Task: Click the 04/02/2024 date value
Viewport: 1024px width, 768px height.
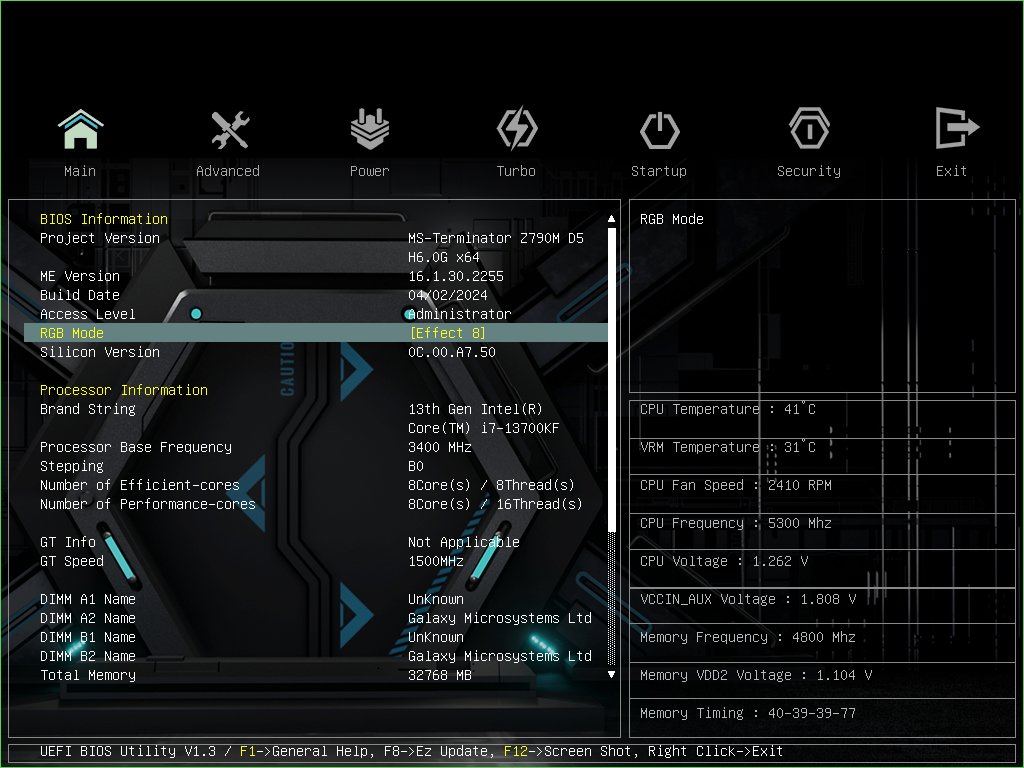Action: 448,295
